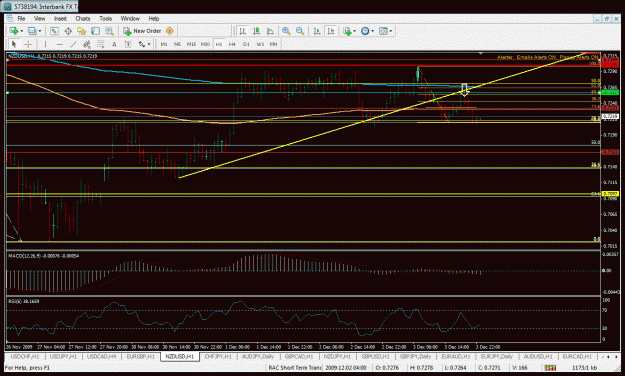
Task: Click the New Order button
Action: 142,31
